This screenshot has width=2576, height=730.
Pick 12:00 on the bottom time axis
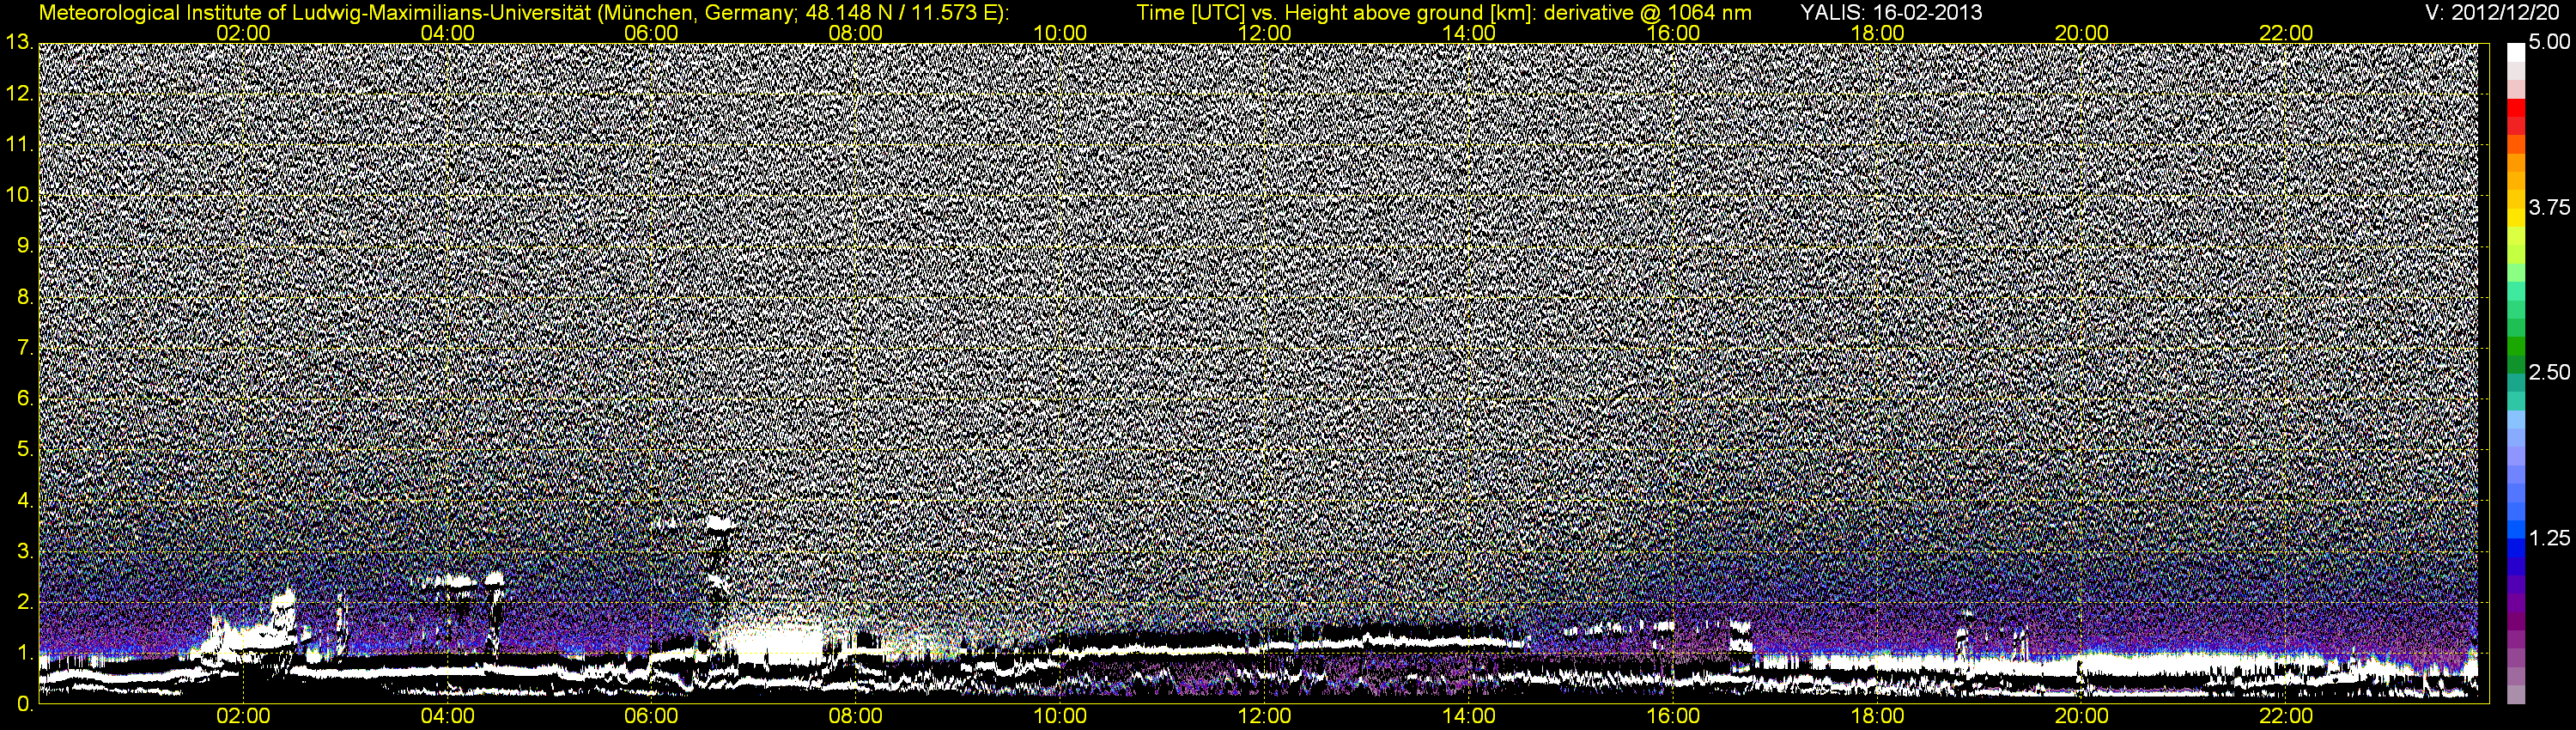(x=1264, y=716)
